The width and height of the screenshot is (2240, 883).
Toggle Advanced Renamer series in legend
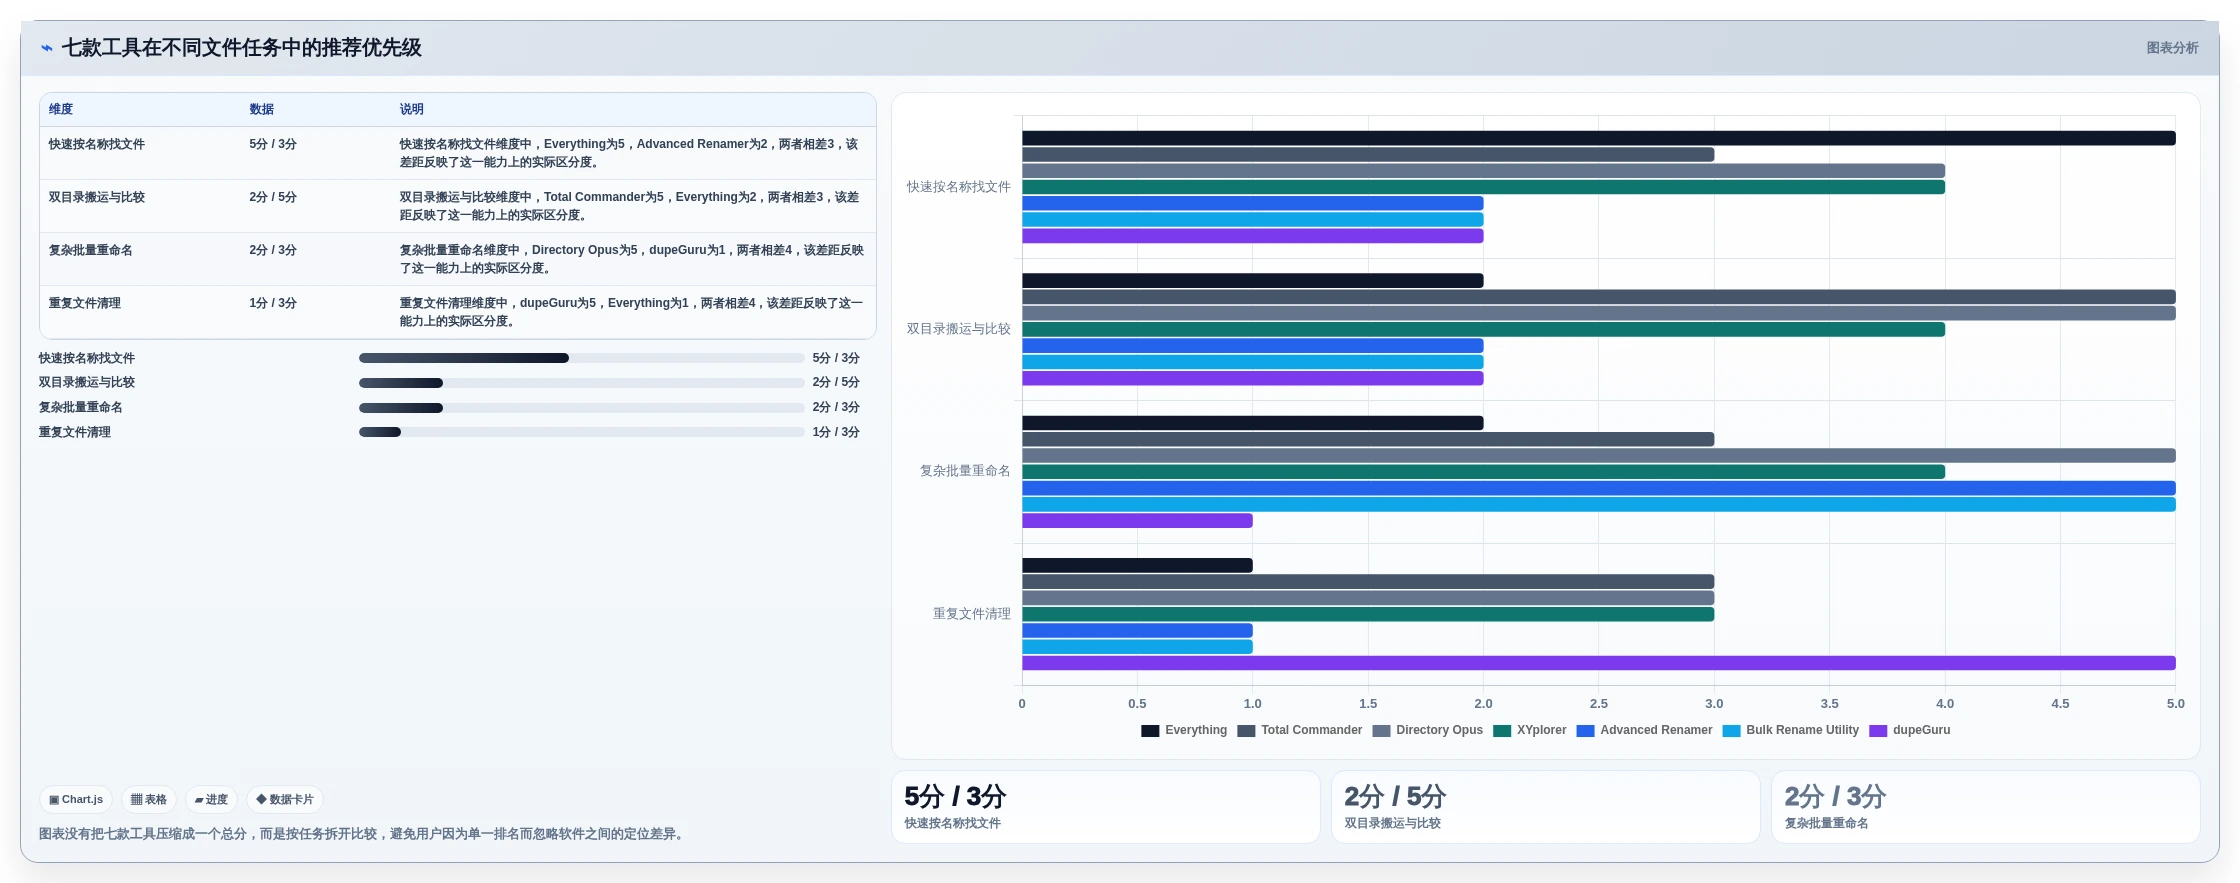[x=1645, y=730]
